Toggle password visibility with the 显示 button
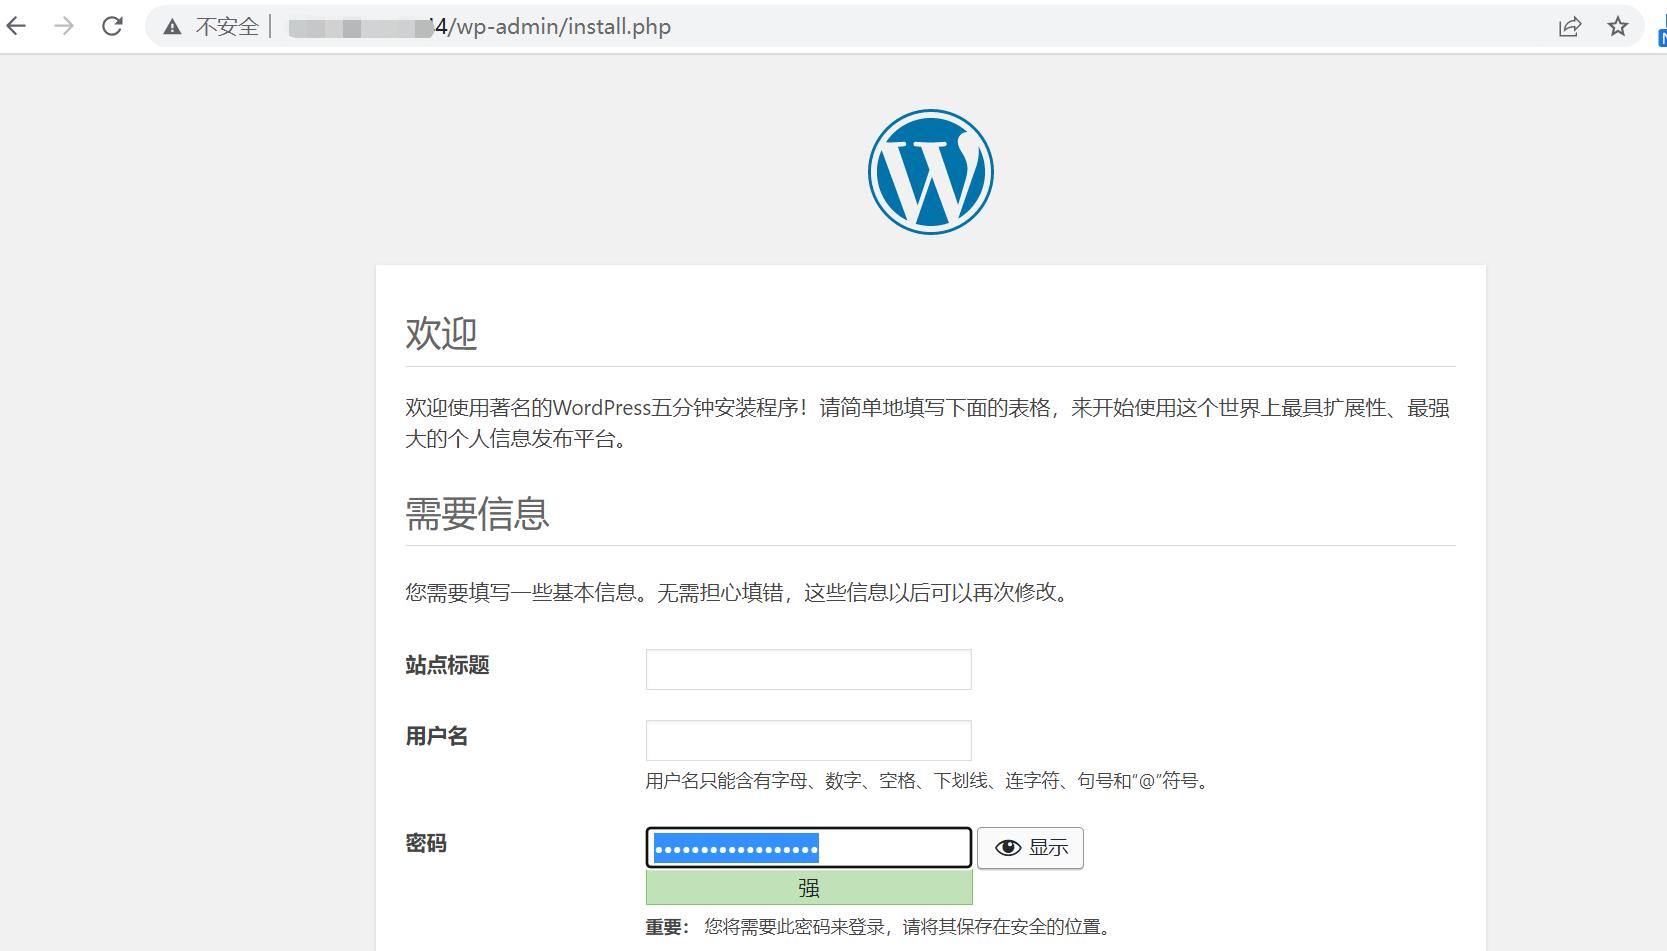Viewport: 1667px width, 951px height. (x=1030, y=847)
